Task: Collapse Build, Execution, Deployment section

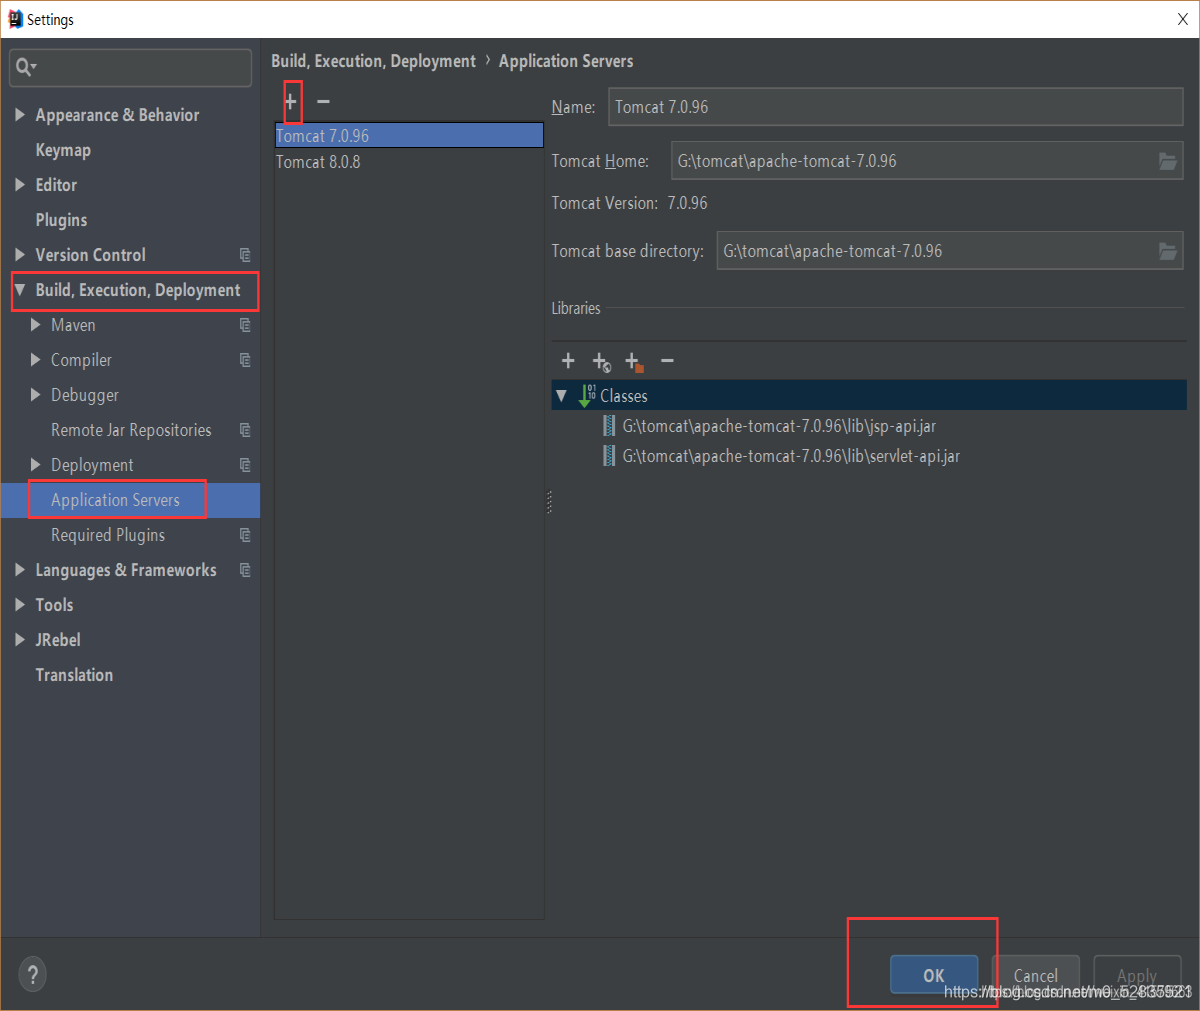Action: [20, 290]
